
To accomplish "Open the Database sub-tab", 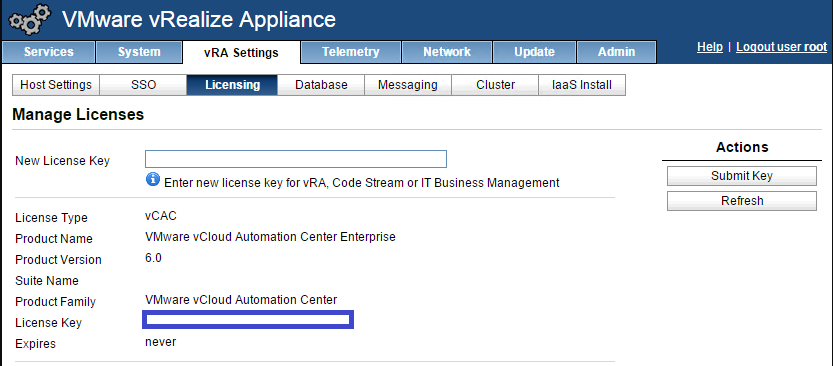I will (x=321, y=85).
